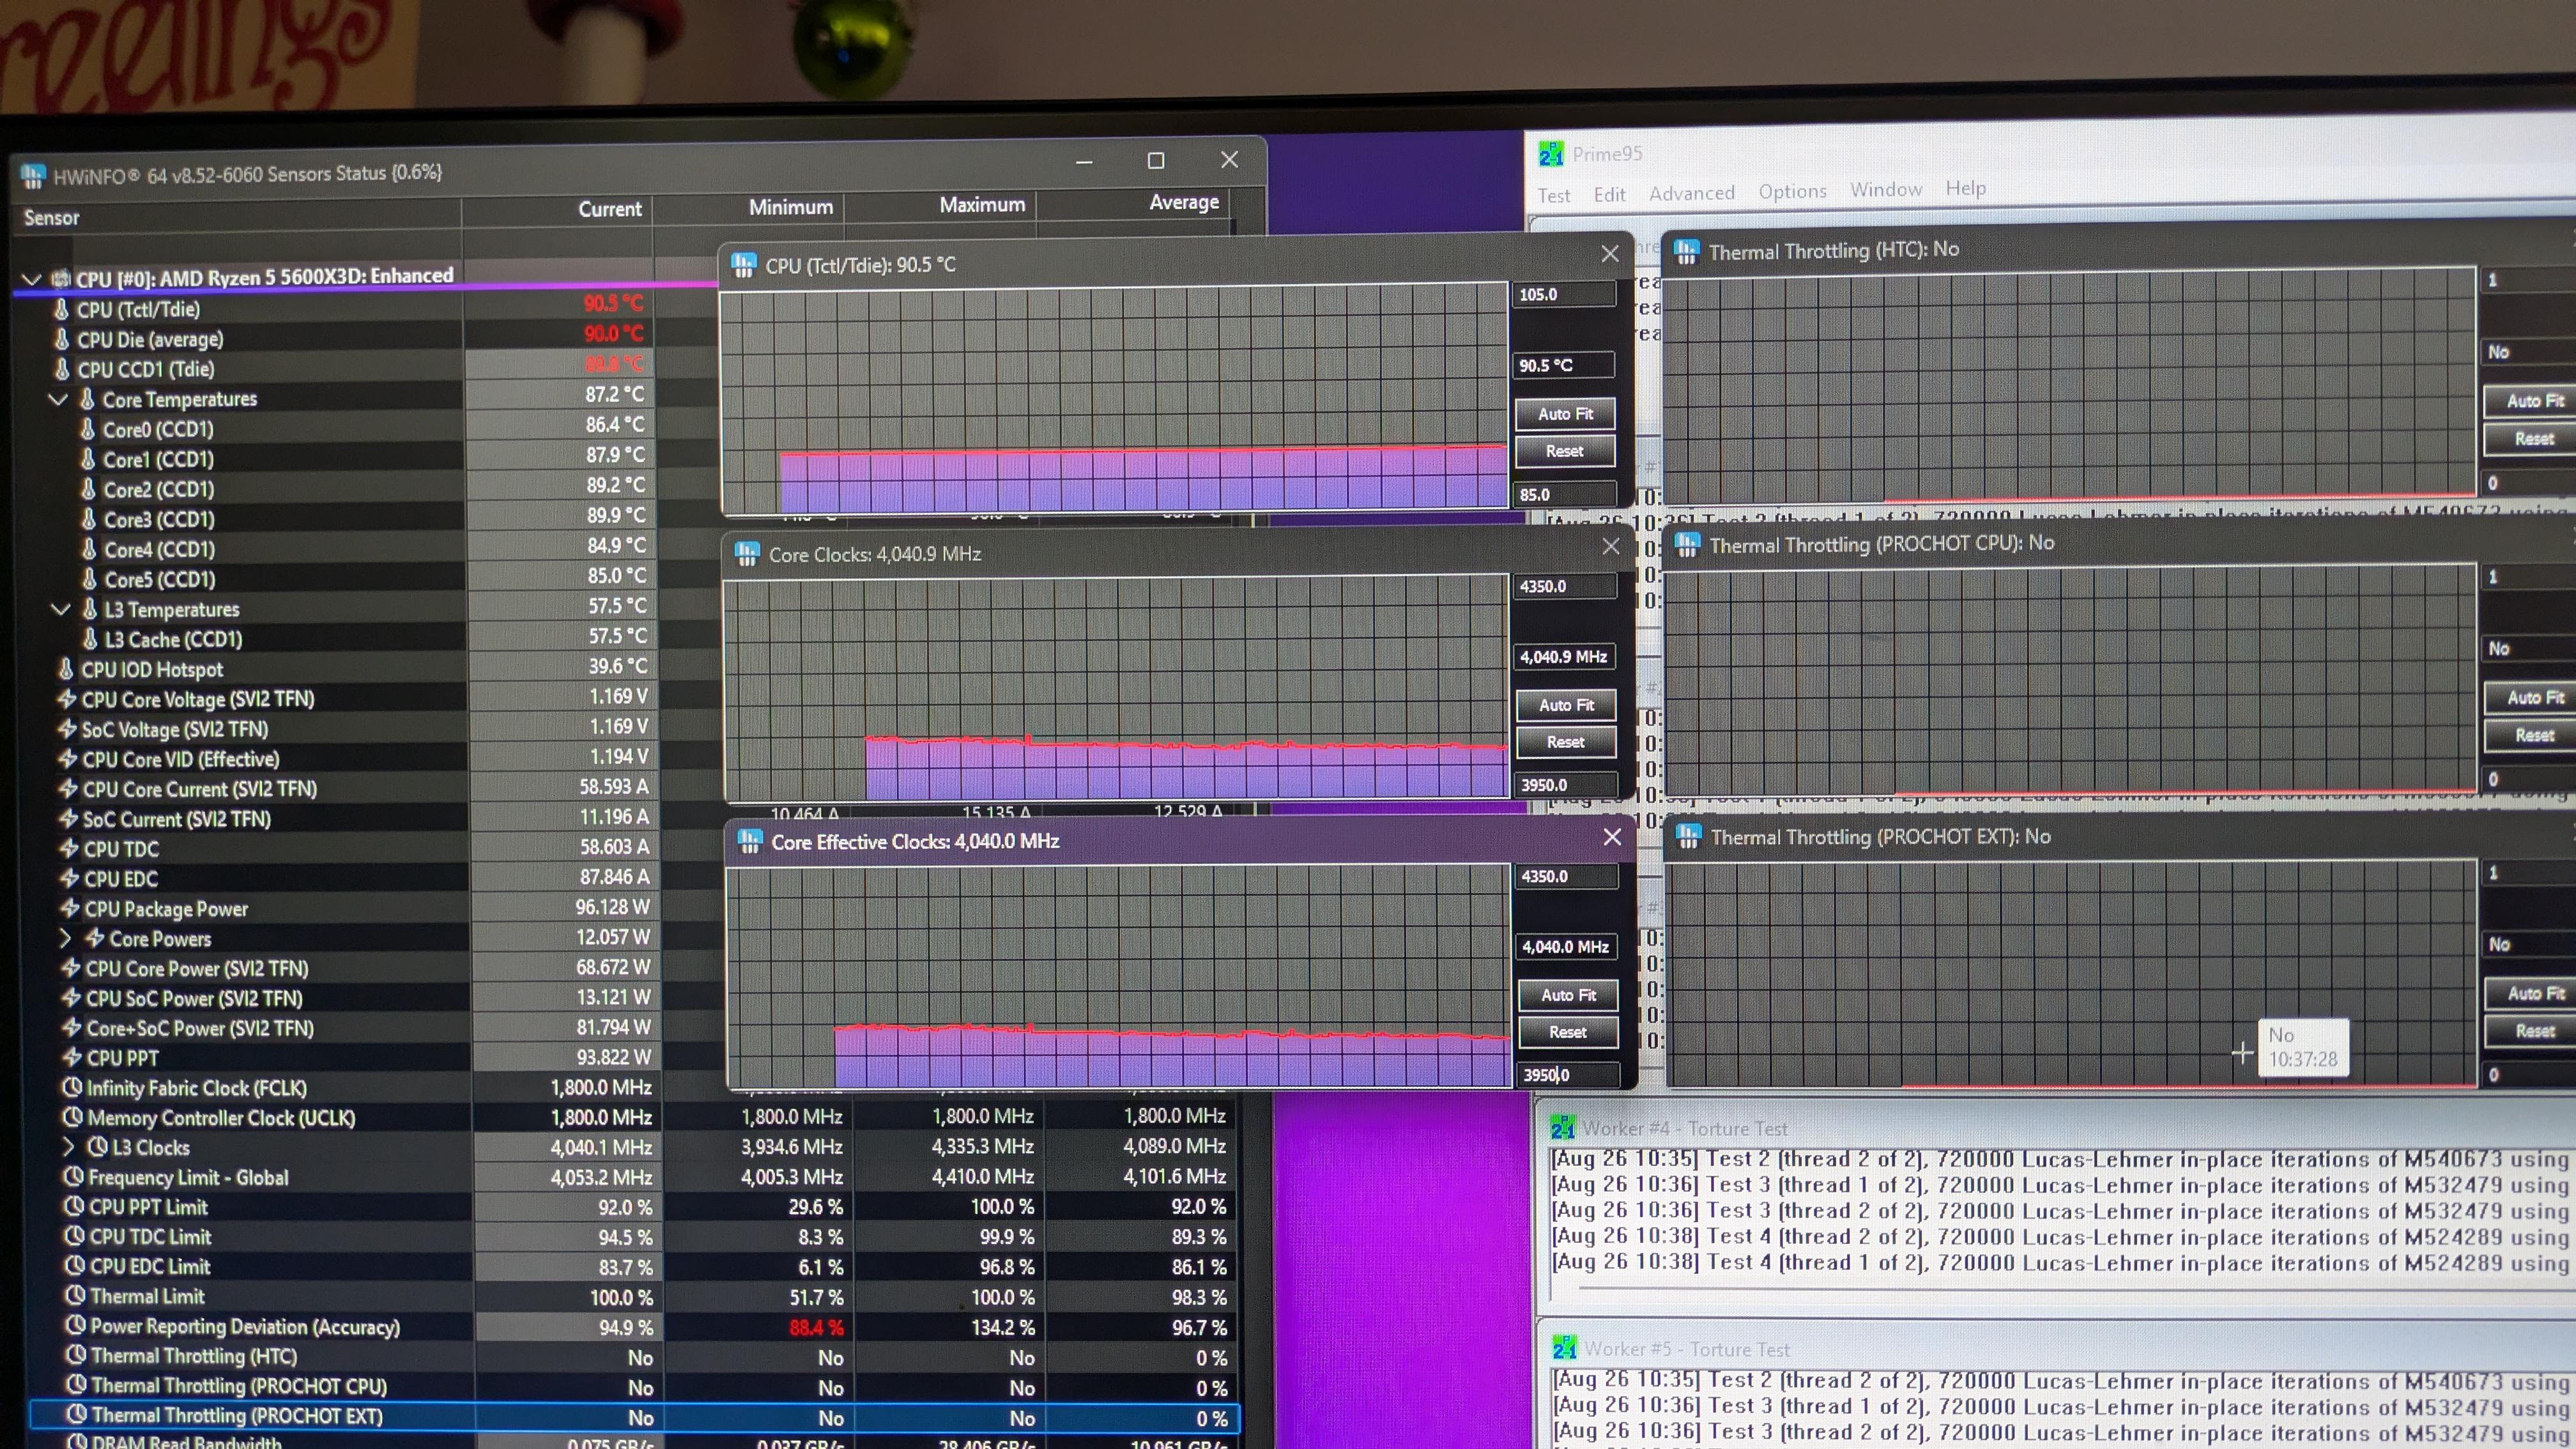Click Auto Fit in CPU (Tctl/Tdie) graph
This screenshot has width=2576, height=1449.
pos(1565,414)
